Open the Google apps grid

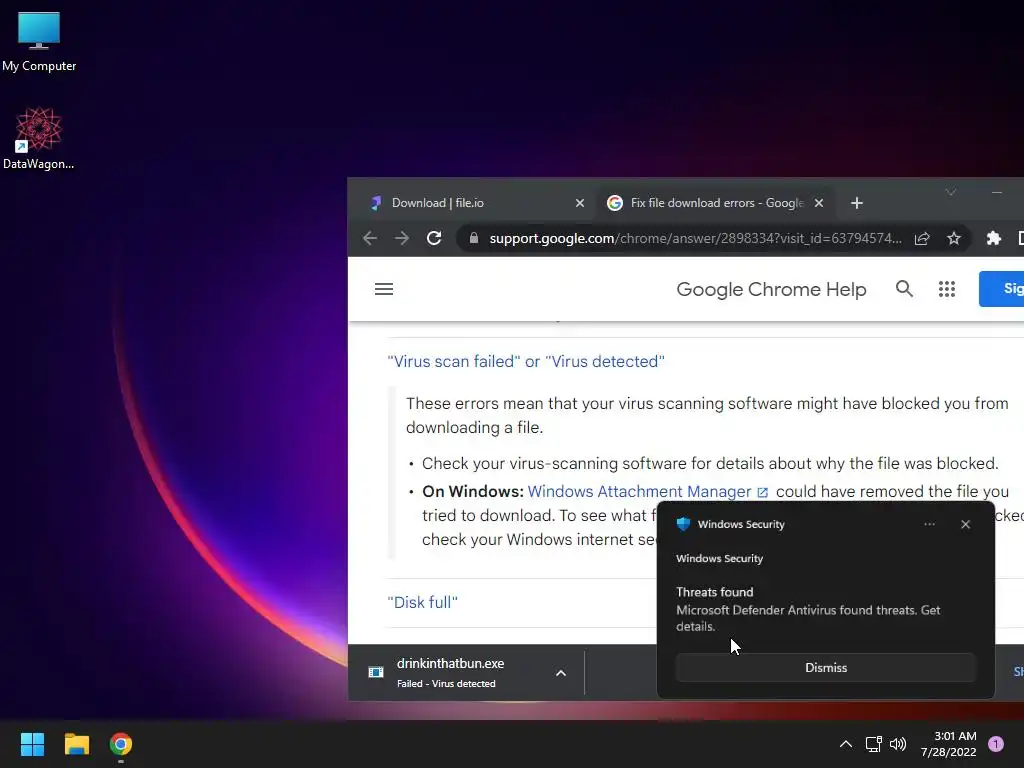click(x=947, y=289)
